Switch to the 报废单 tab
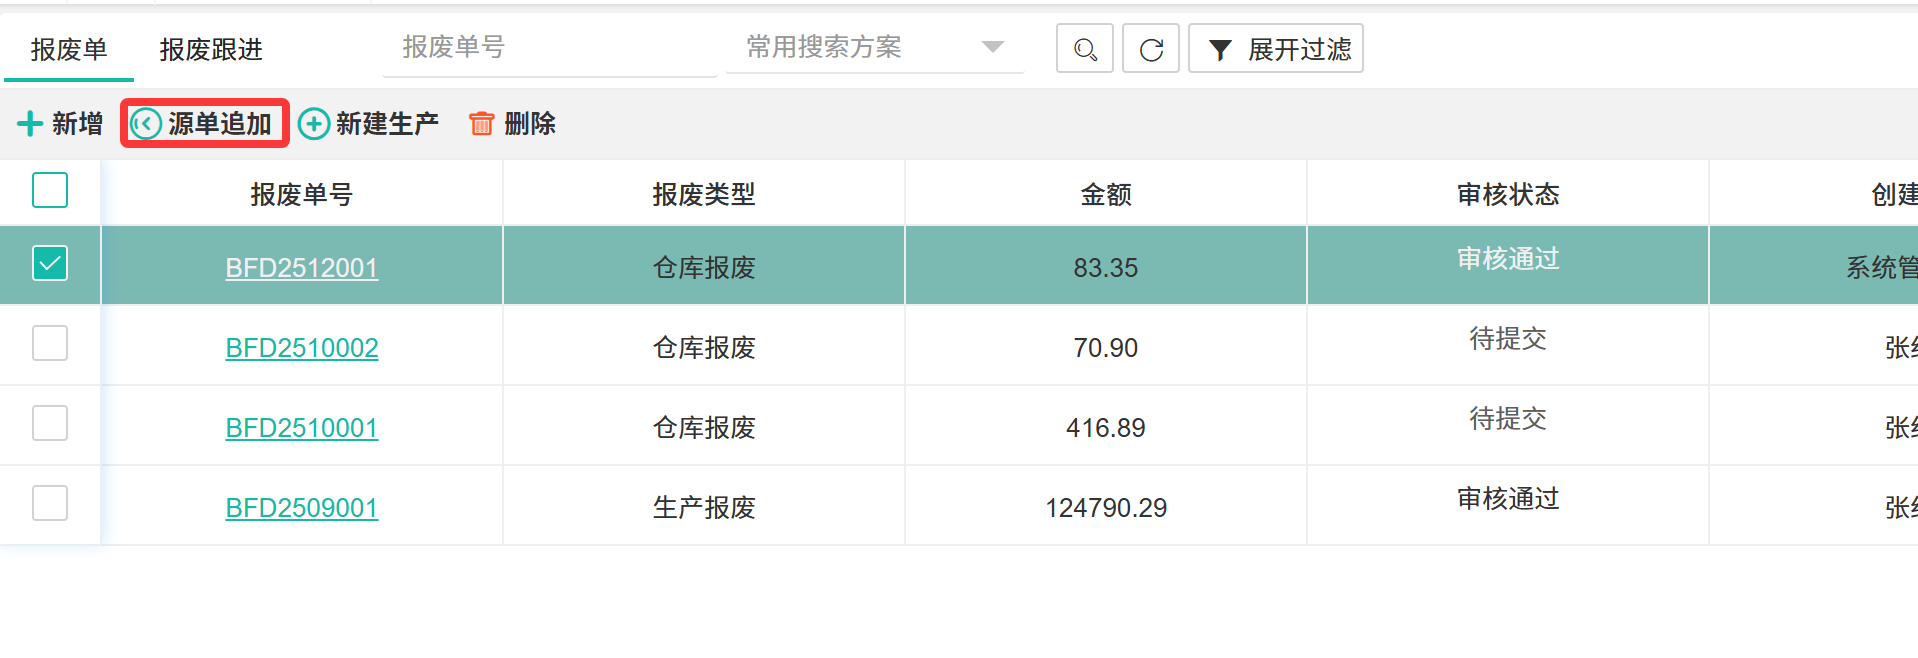 point(68,49)
